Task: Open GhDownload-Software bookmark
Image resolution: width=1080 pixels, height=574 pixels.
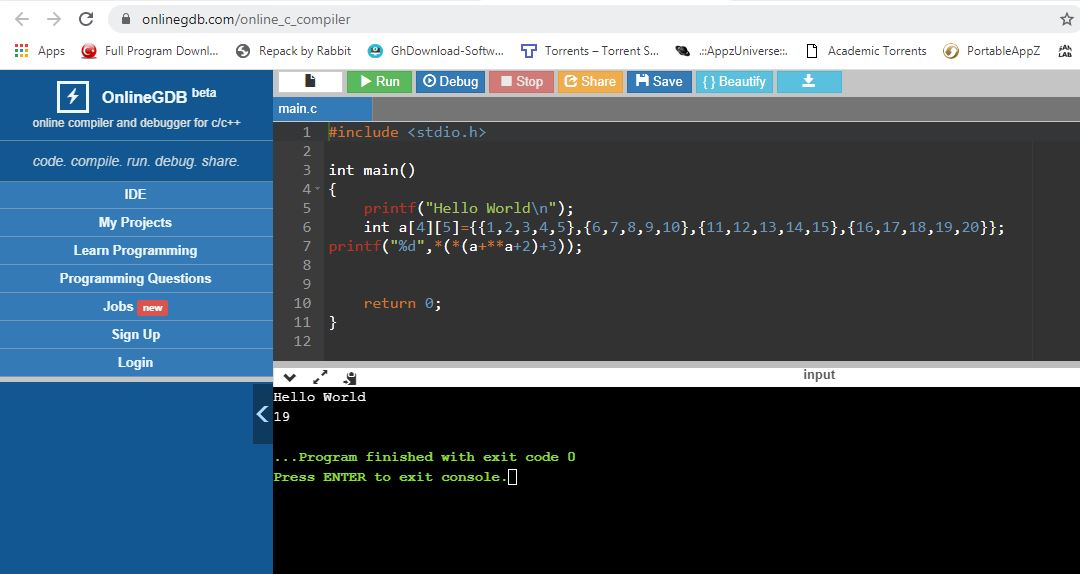Action: click(436, 50)
